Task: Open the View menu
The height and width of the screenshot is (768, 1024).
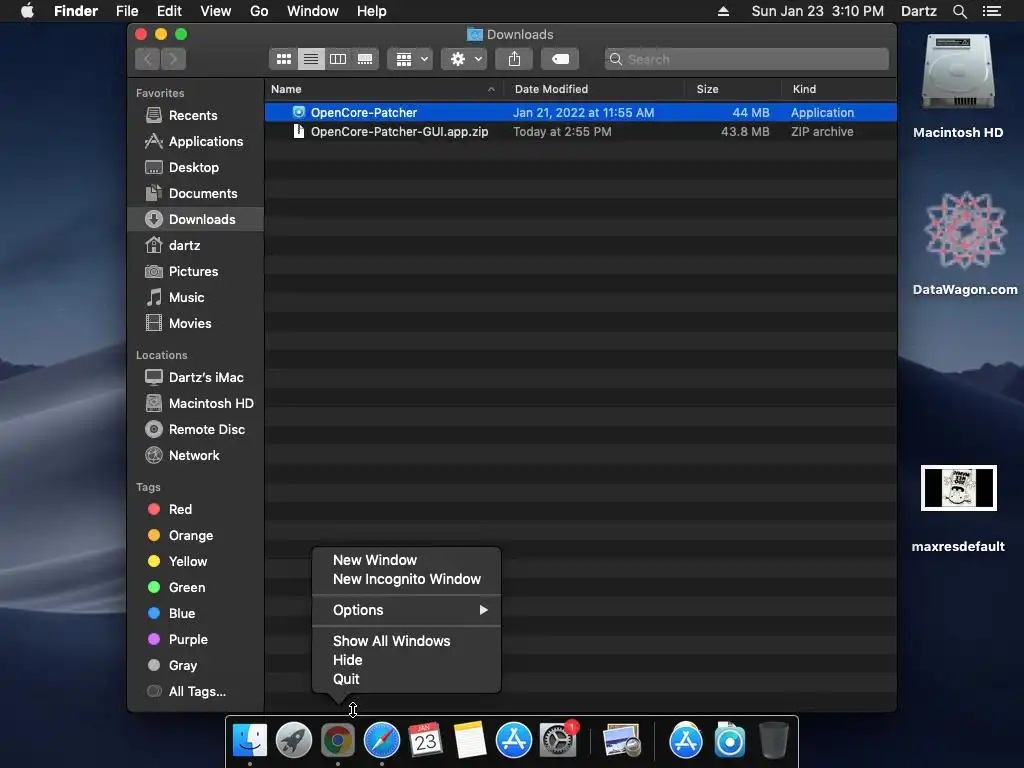Action: click(x=216, y=11)
